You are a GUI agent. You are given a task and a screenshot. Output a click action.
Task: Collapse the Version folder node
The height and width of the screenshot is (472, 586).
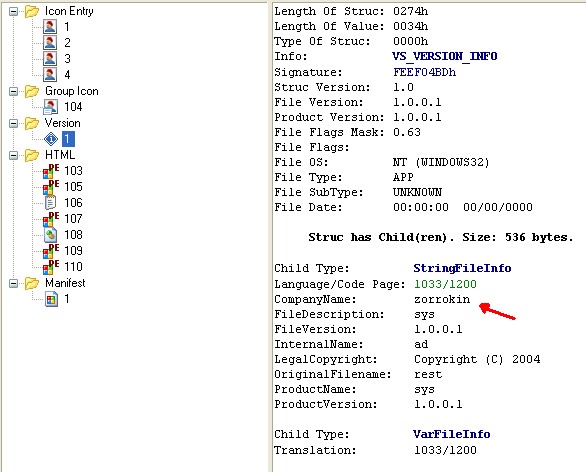(13, 123)
